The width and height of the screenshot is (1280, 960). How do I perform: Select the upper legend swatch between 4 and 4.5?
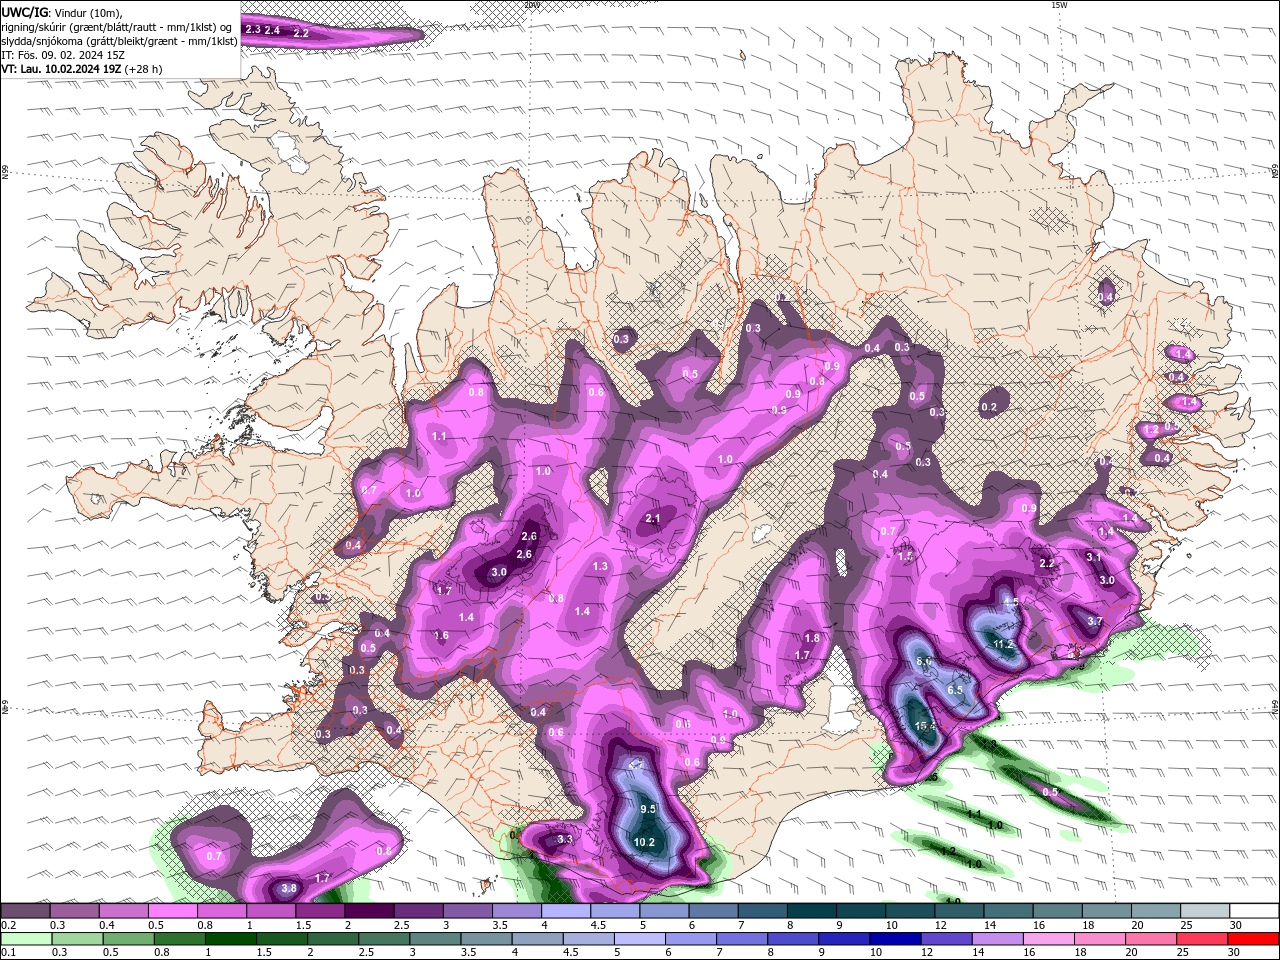click(565, 911)
